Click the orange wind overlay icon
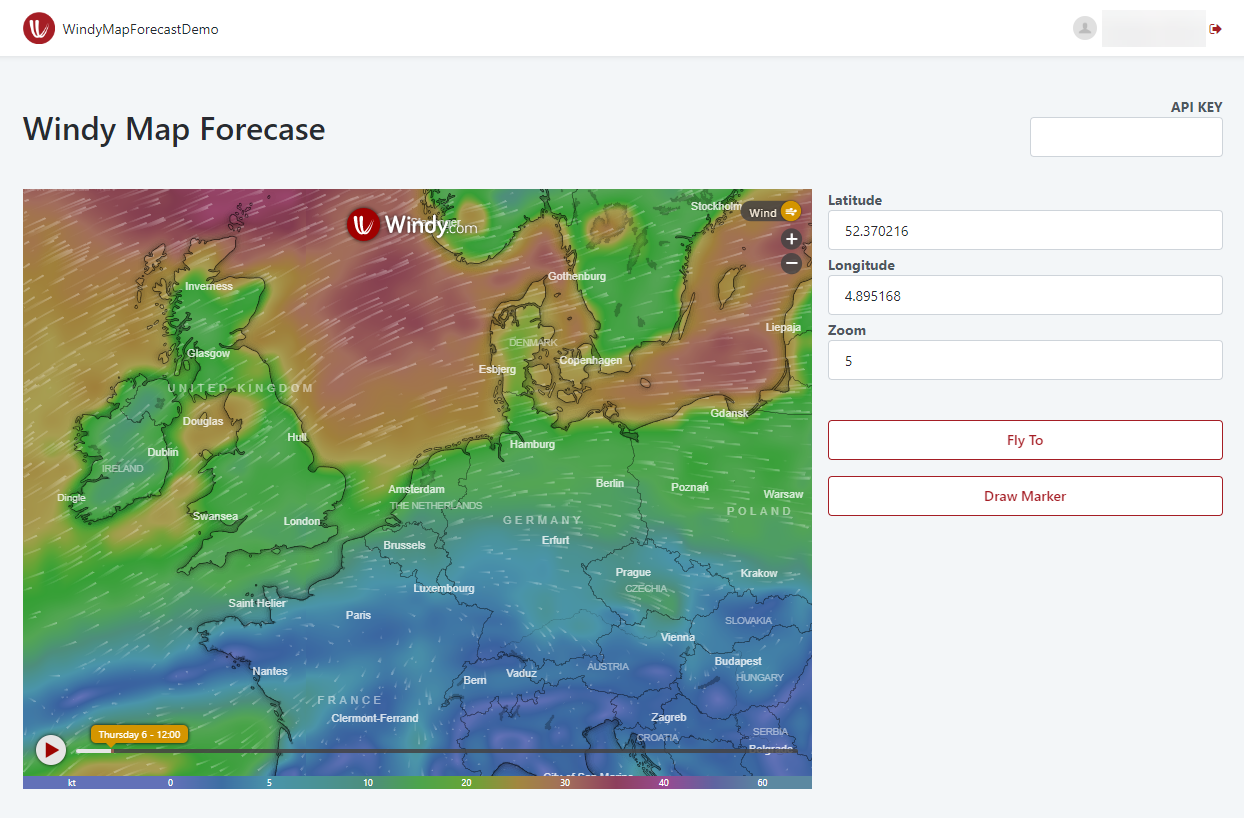 click(791, 211)
